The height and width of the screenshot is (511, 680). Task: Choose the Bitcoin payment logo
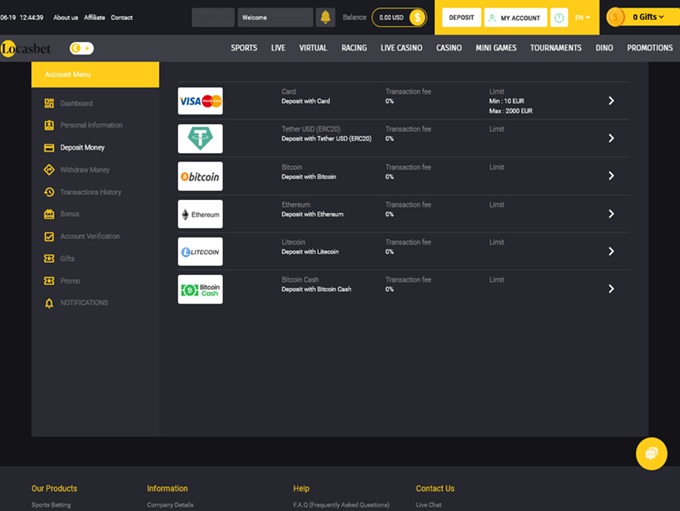pyautogui.click(x=200, y=176)
